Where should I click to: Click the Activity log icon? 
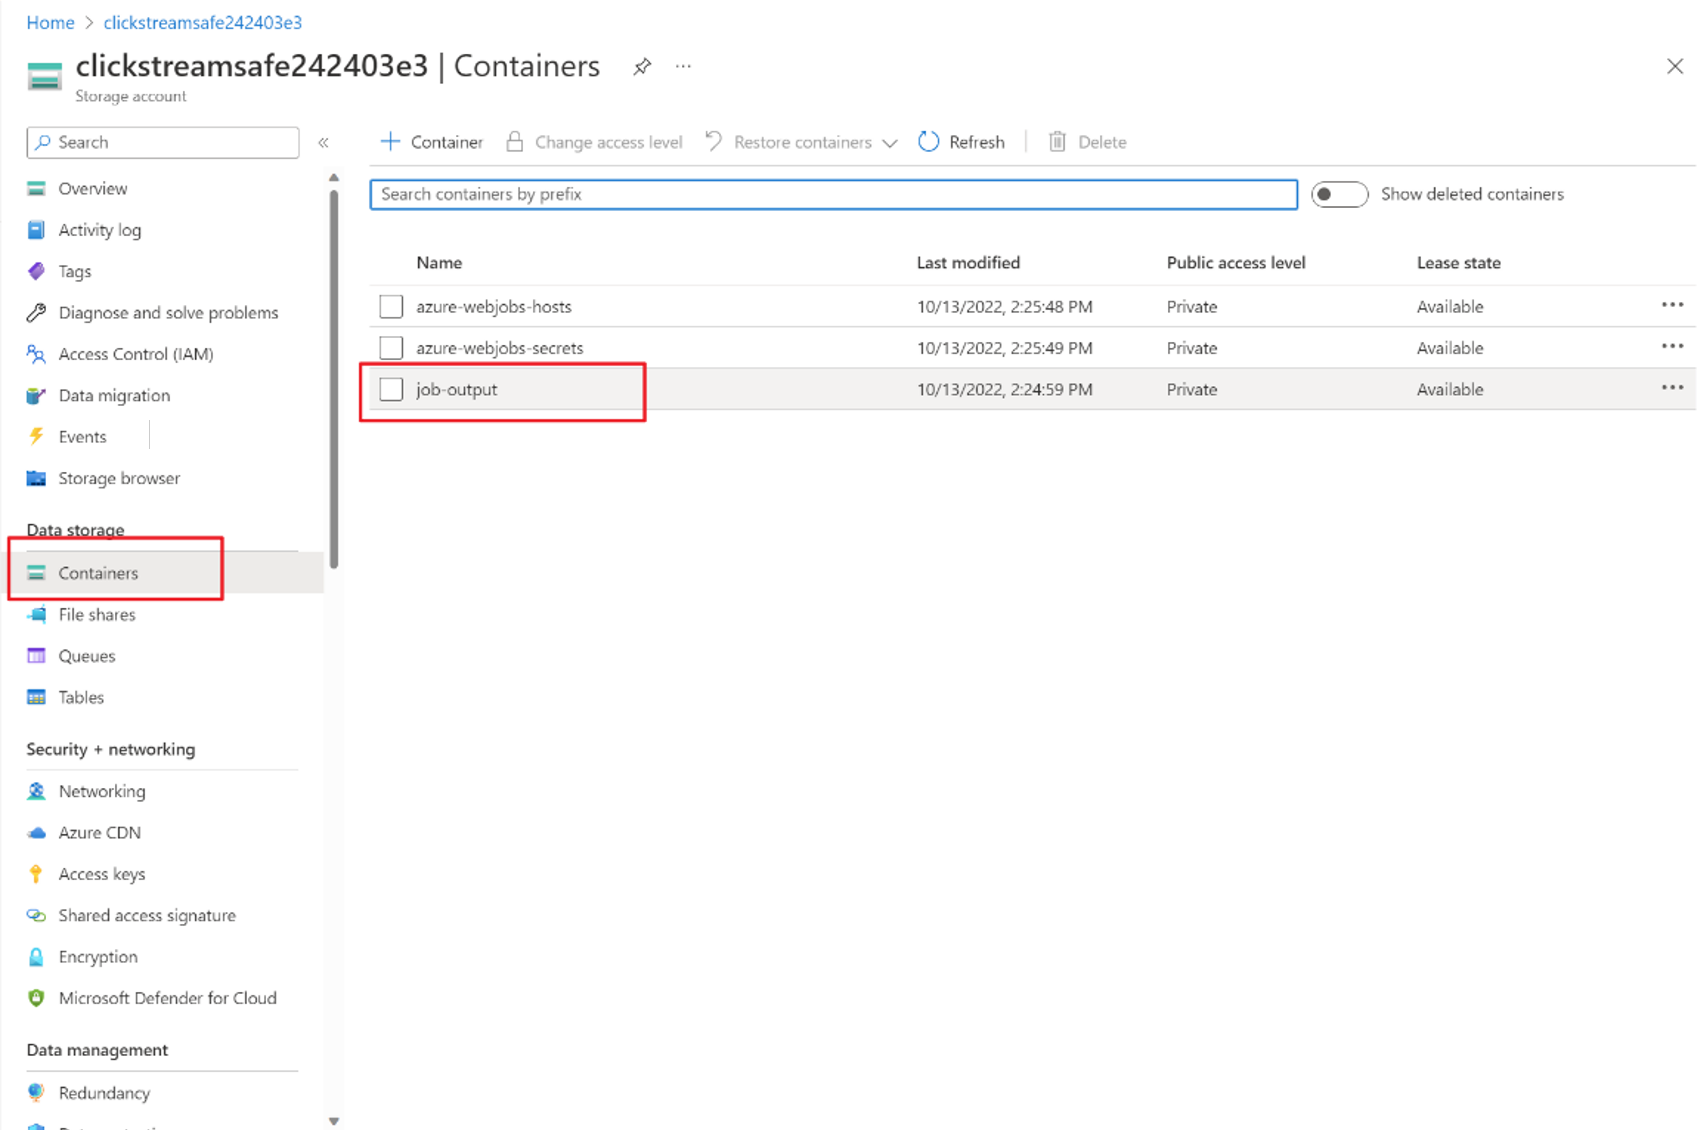pyautogui.click(x=36, y=230)
